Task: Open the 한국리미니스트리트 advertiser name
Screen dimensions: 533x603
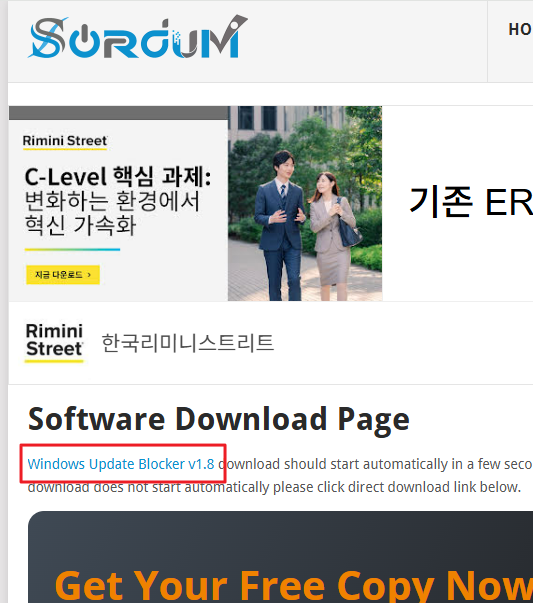Action: pyautogui.click(x=188, y=343)
